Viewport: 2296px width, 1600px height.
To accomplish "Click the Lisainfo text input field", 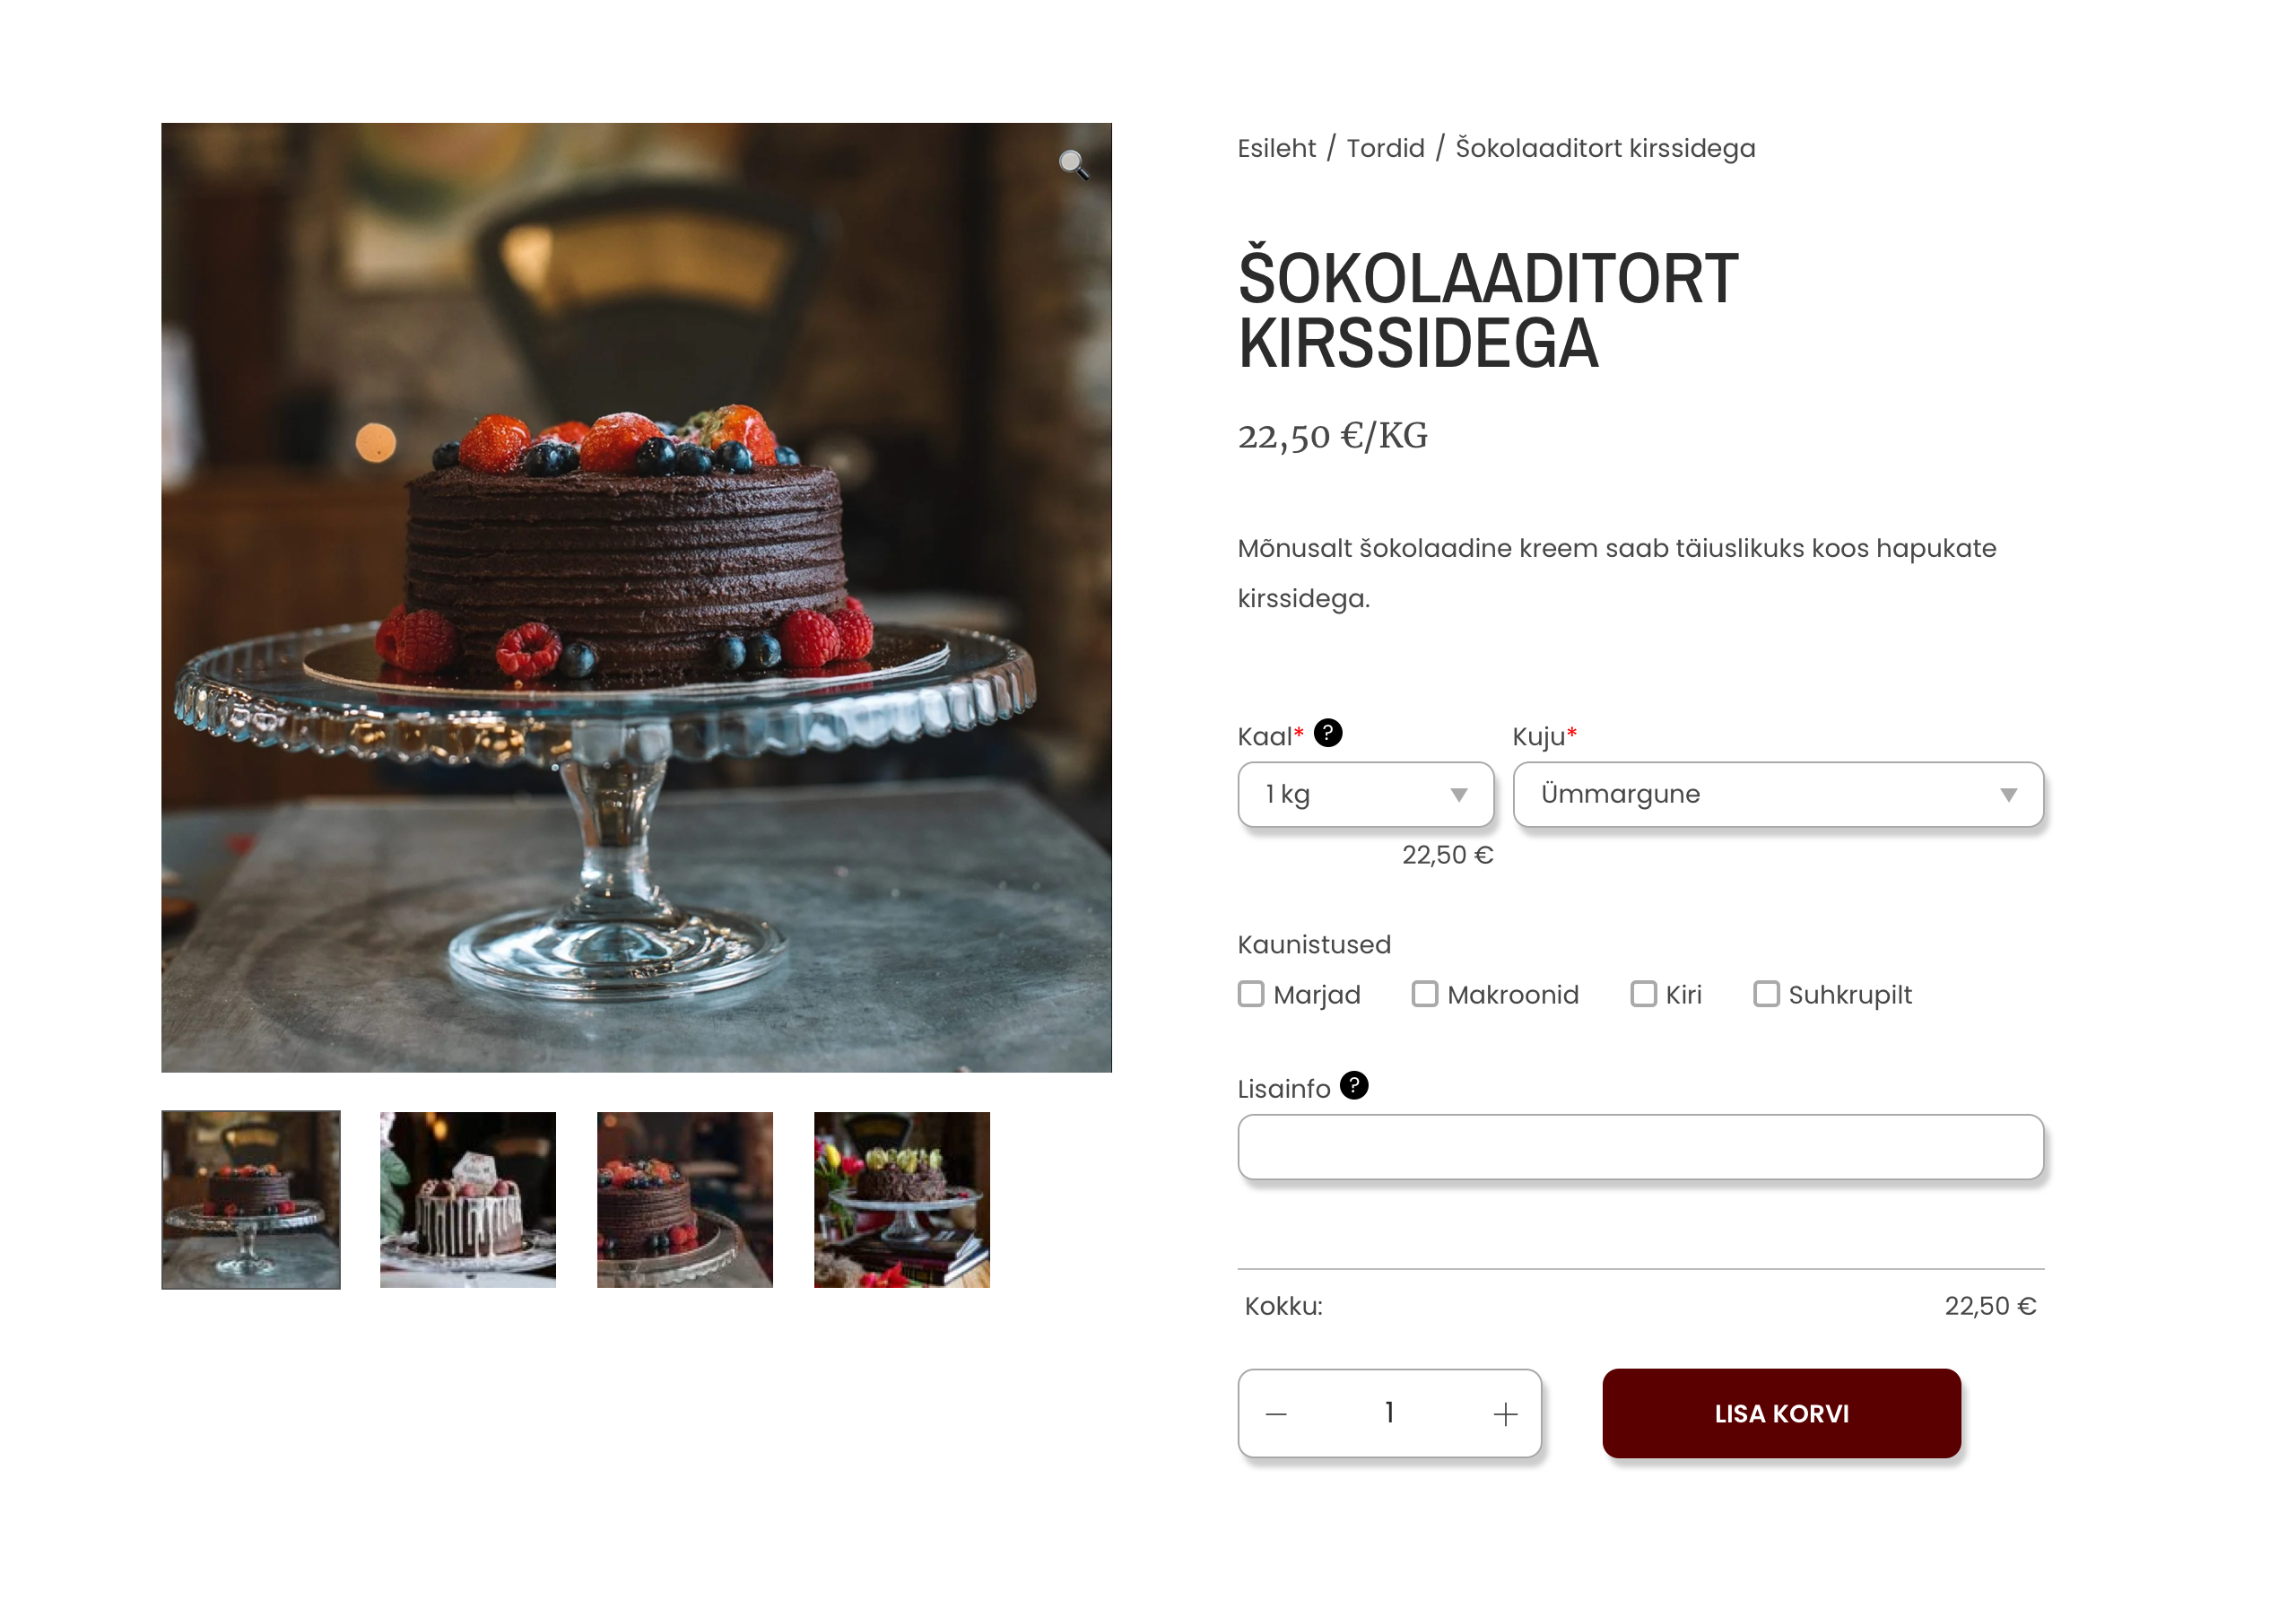I will point(1640,1147).
